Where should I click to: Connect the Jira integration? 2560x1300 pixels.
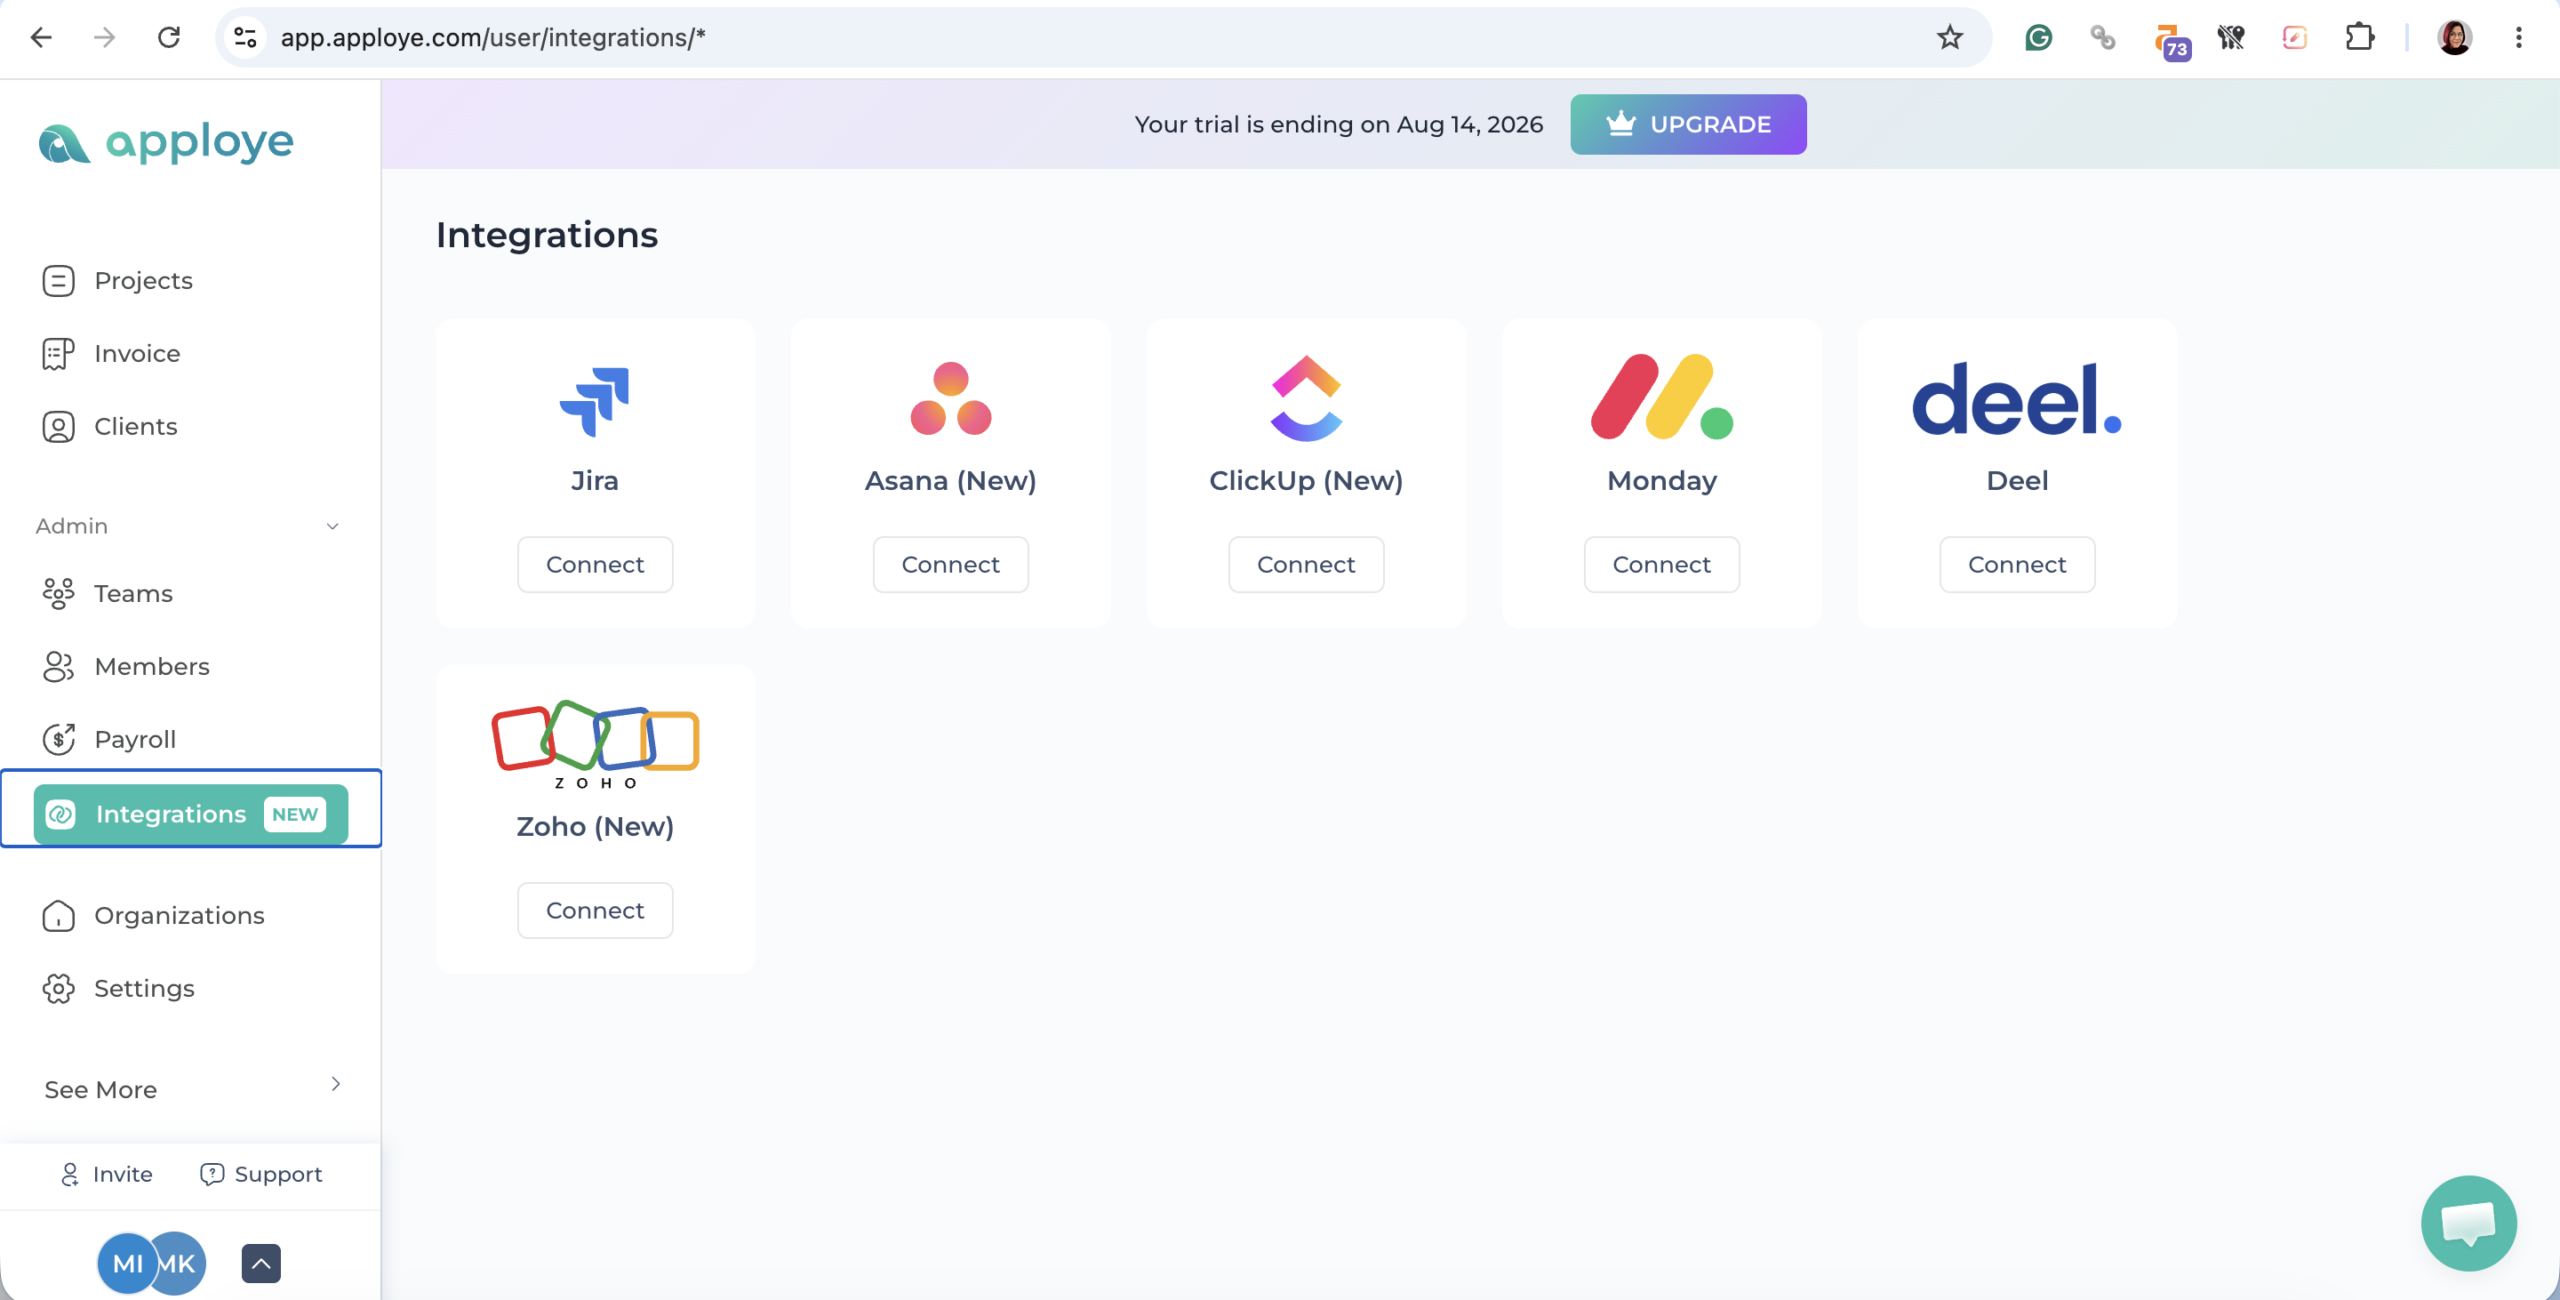click(595, 565)
